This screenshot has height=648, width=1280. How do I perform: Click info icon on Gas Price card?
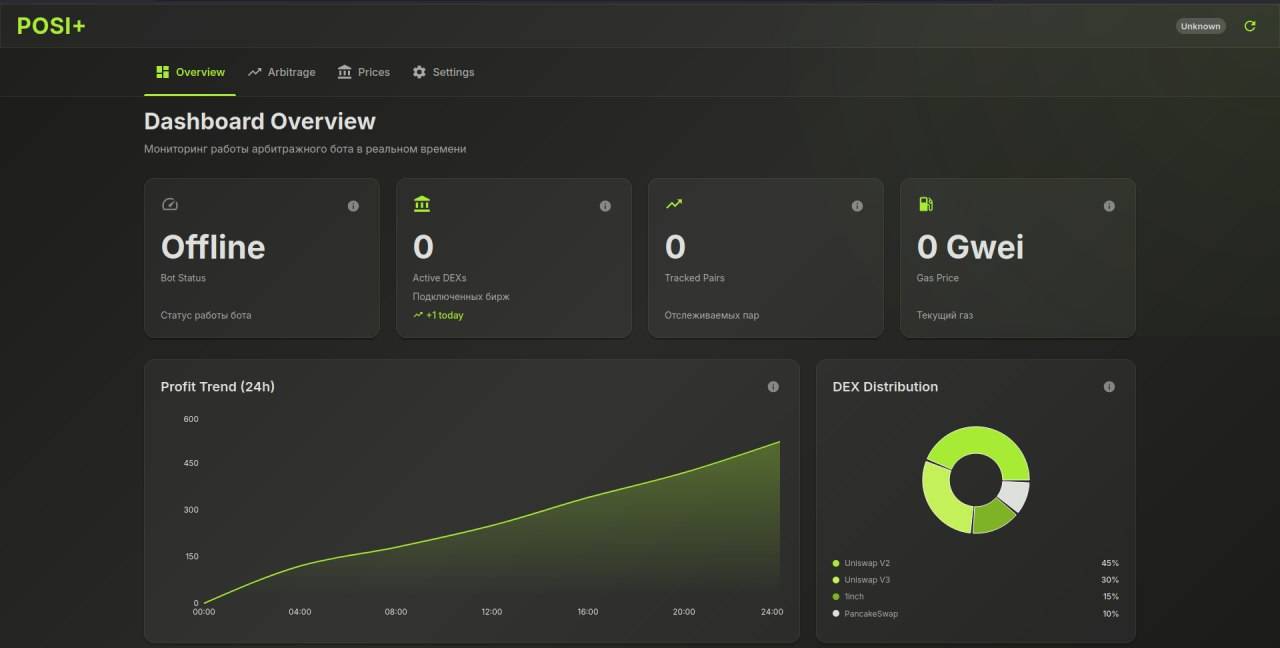click(x=1109, y=206)
